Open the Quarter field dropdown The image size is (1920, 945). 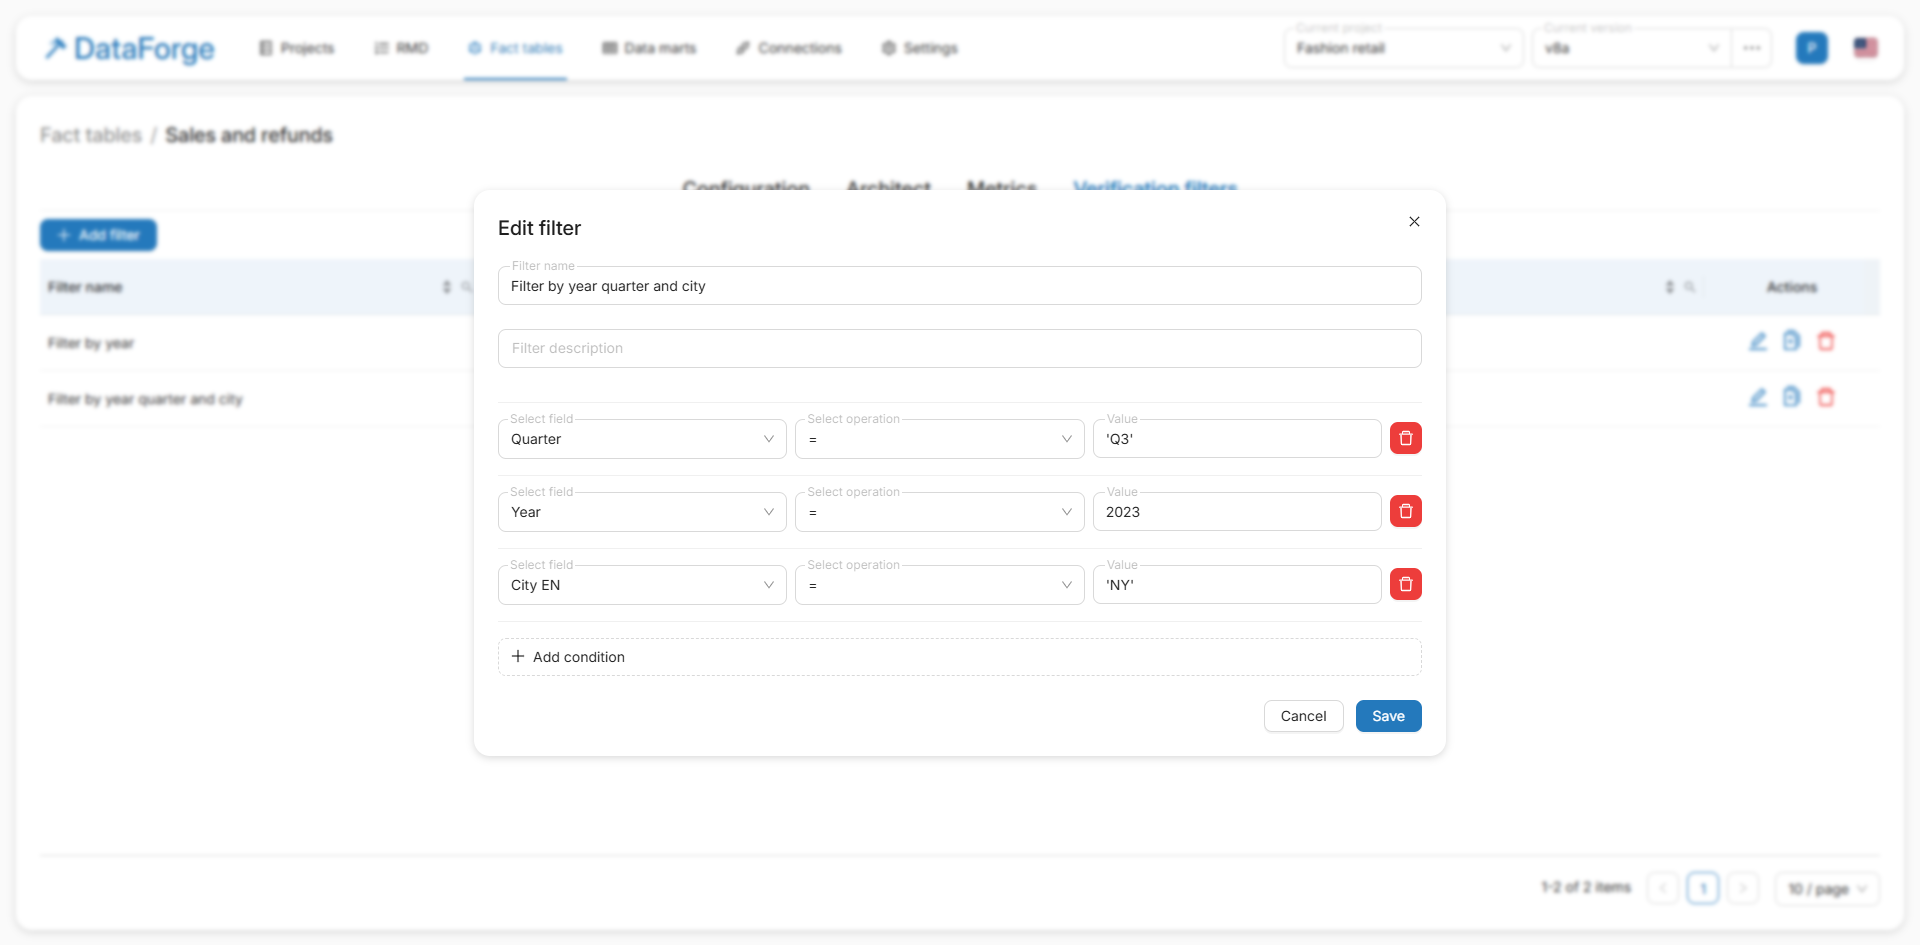pyautogui.click(x=642, y=439)
